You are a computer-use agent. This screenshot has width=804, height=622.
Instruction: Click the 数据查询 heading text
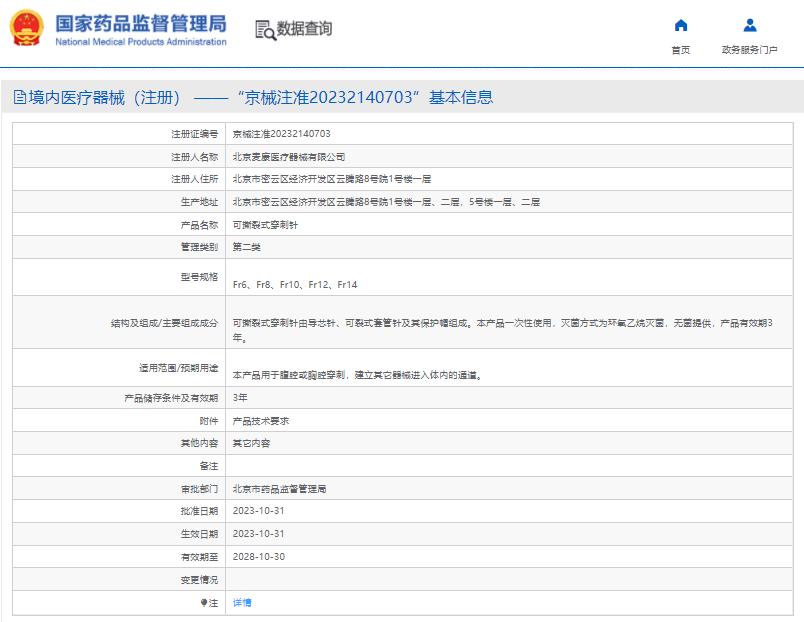305,29
